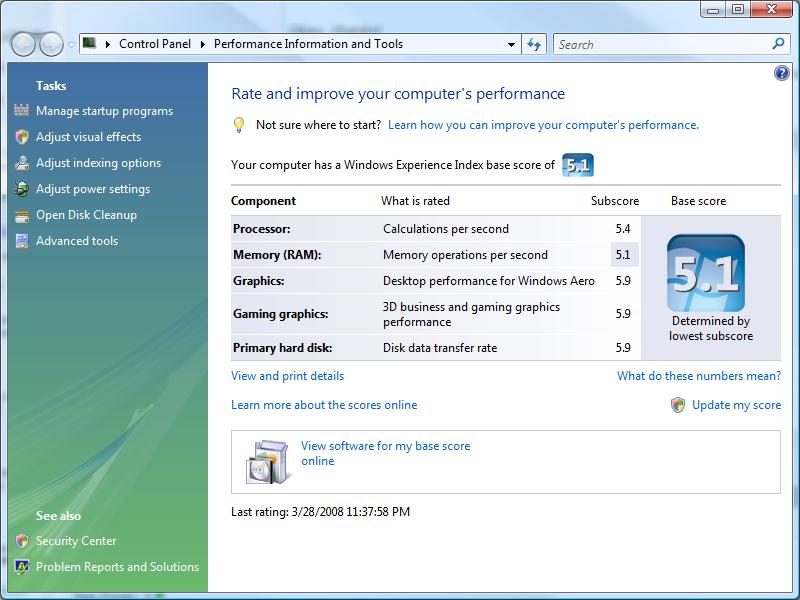
Task: Click the Gaming graphics row label
Action: (x=281, y=314)
